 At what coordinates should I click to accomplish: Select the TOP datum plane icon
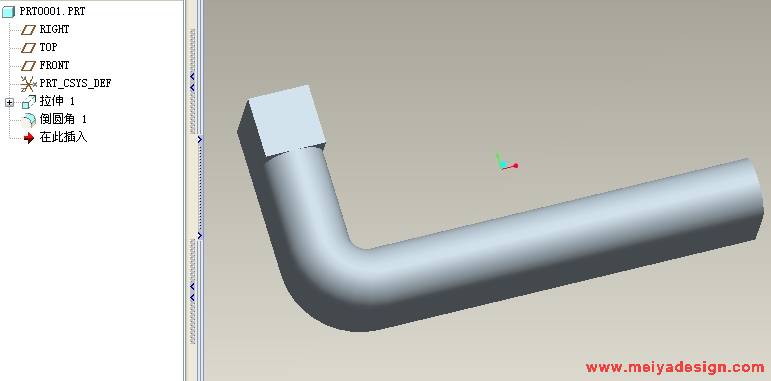click(x=29, y=48)
